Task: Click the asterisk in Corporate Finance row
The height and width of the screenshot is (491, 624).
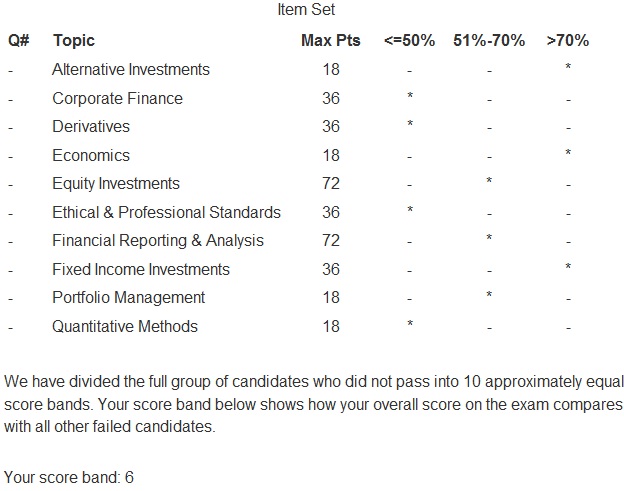Action: [x=410, y=96]
